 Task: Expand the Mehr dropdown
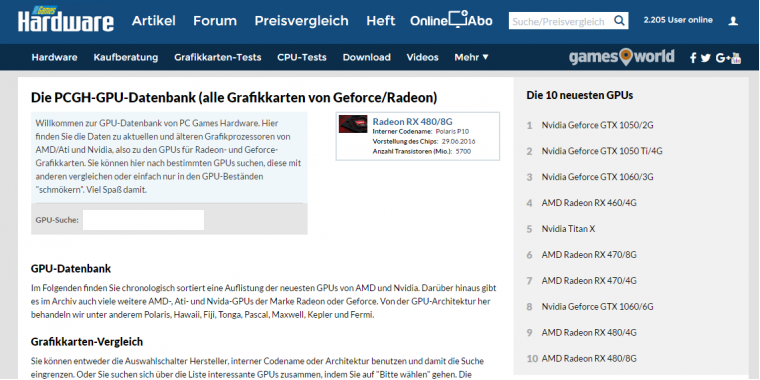472,57
